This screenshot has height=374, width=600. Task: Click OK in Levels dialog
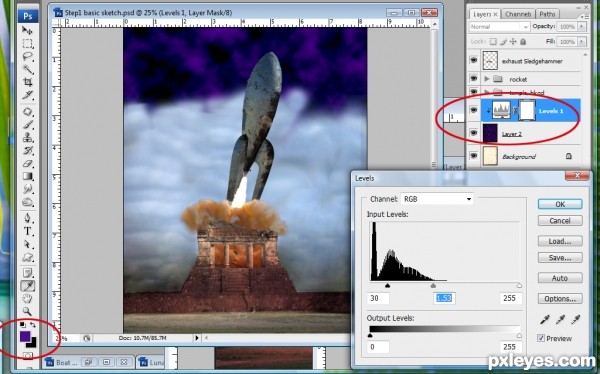[x=560, y=204]
